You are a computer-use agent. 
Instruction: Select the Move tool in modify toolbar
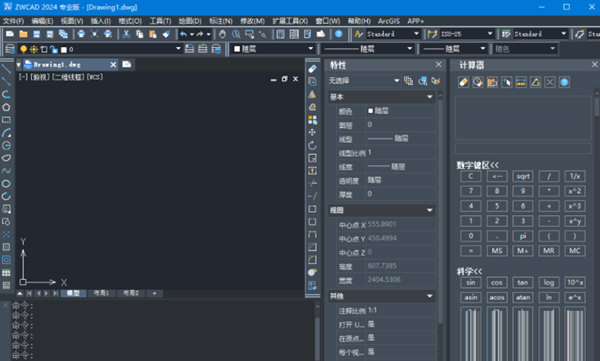312,132
